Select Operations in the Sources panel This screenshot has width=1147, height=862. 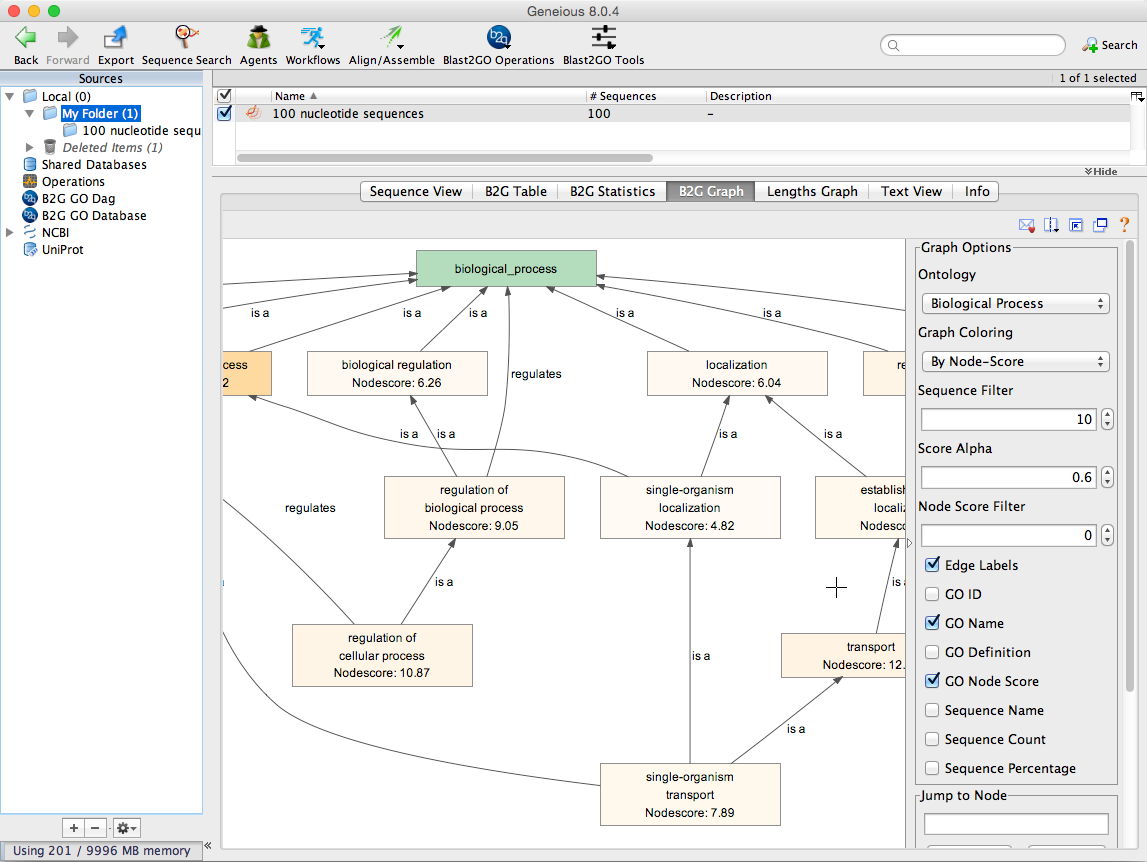pyautogui.click(x=72, y=181)
